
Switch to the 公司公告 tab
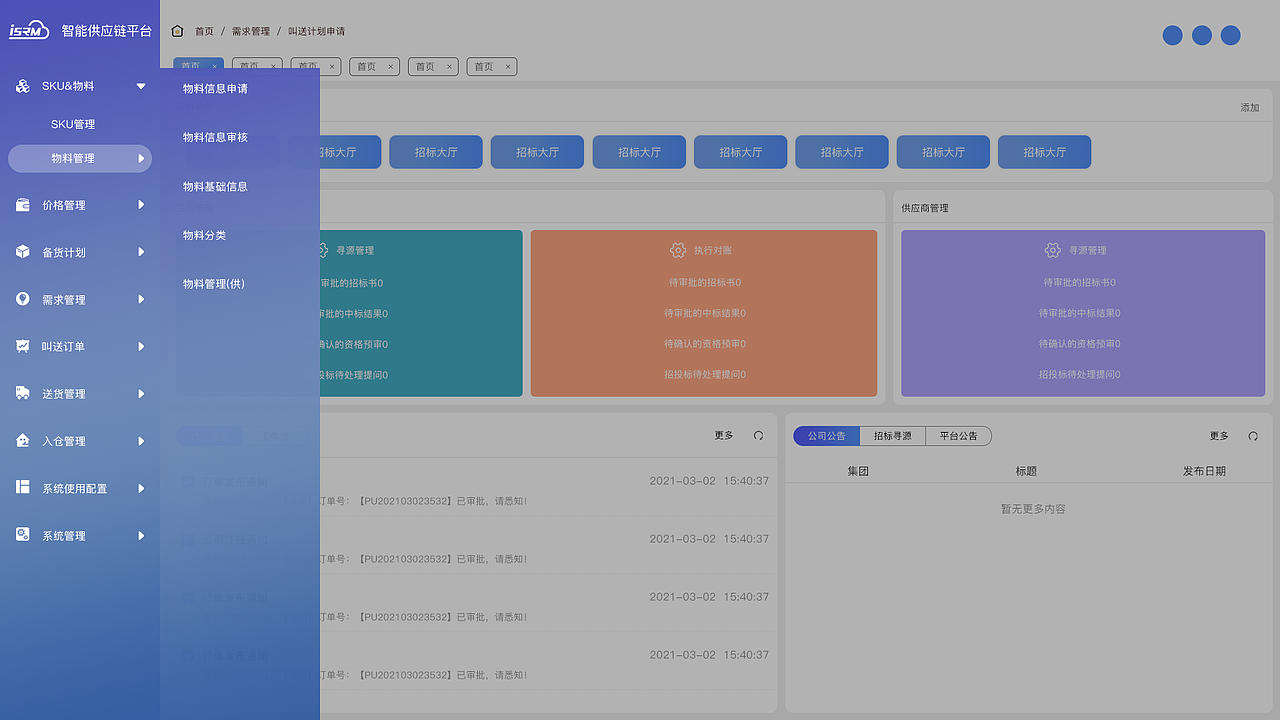(x=826, y=436)
